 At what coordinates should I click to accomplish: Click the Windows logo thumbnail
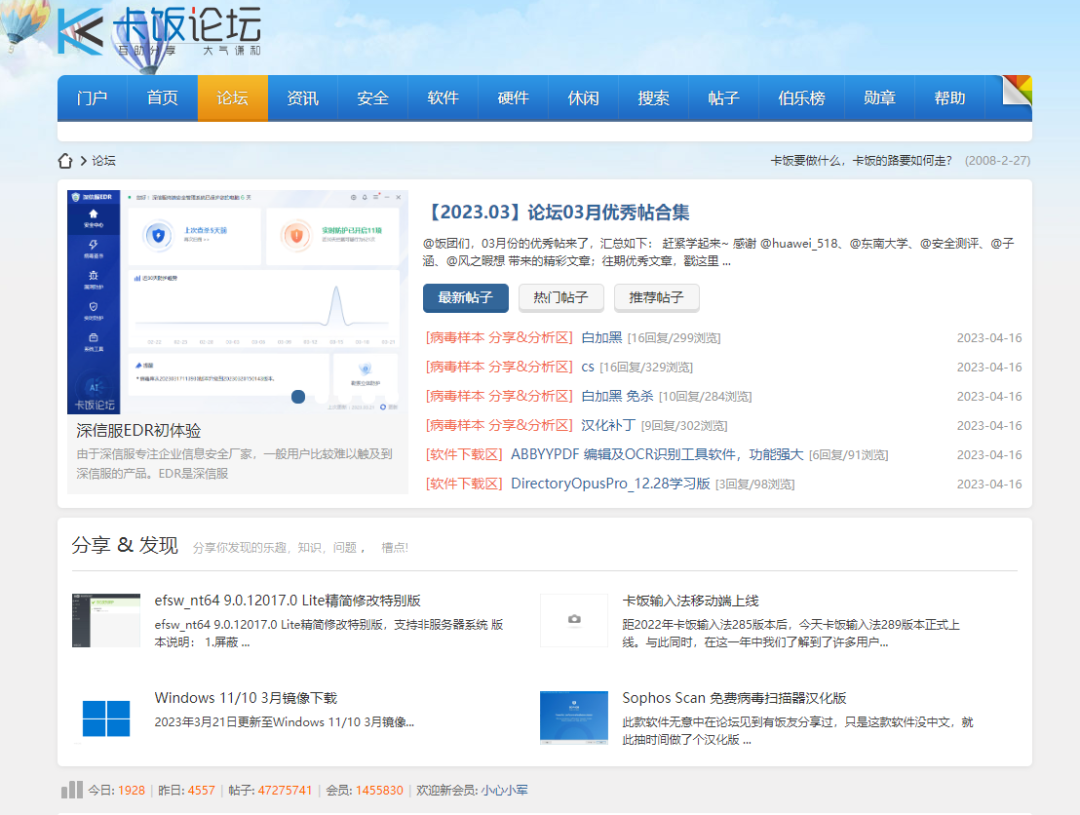tap(106, 718)
